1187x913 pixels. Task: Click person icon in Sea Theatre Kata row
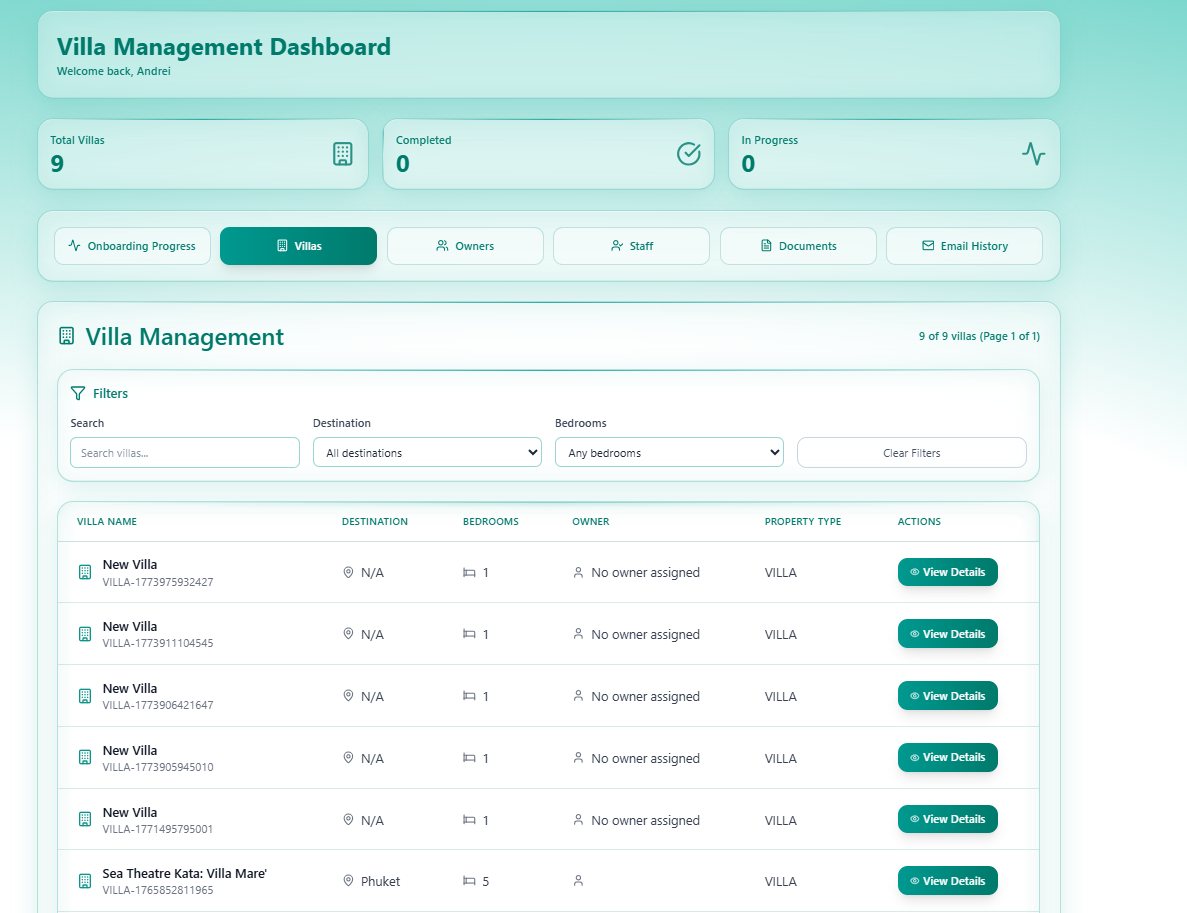[x=578, y=880]
